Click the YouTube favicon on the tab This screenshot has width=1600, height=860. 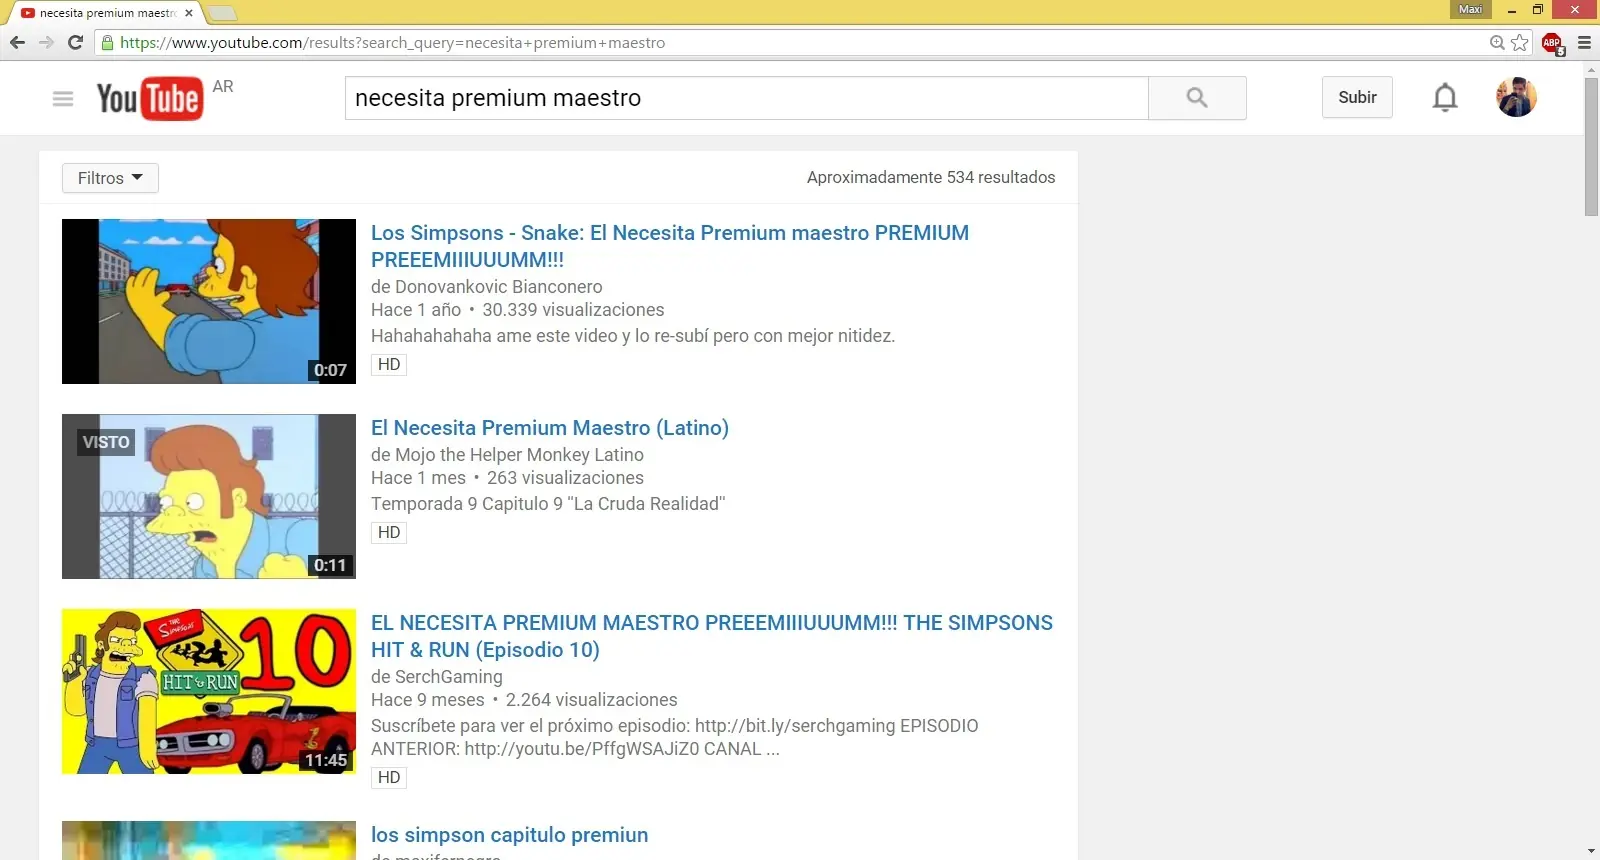tap(28, 13)
